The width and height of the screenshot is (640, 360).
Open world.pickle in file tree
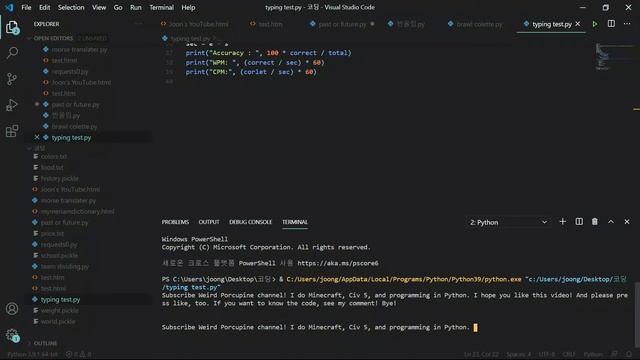[58, 322]
